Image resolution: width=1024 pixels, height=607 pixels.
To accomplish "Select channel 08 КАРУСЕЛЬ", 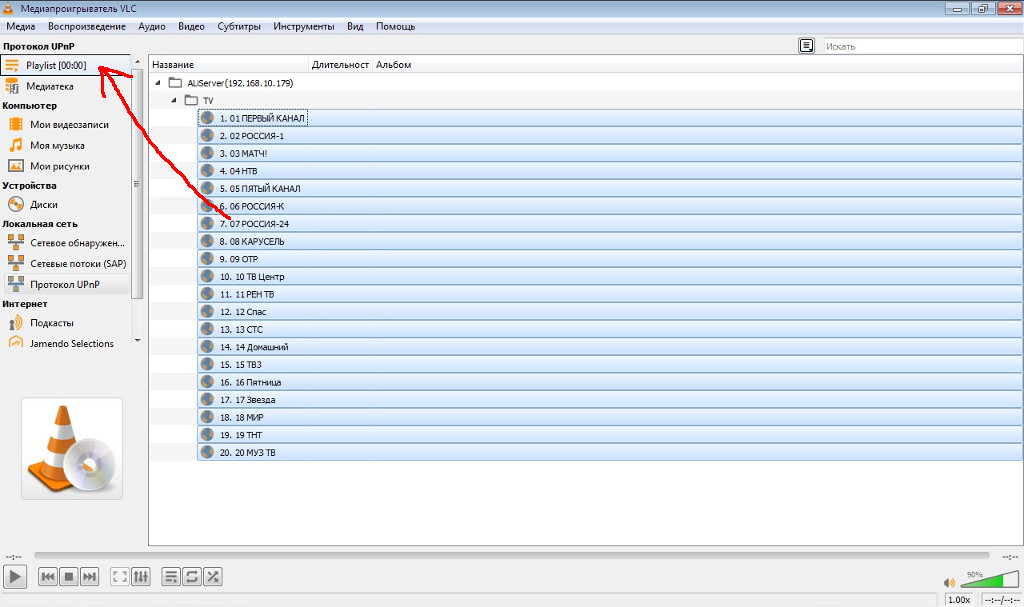I will 610,241.
